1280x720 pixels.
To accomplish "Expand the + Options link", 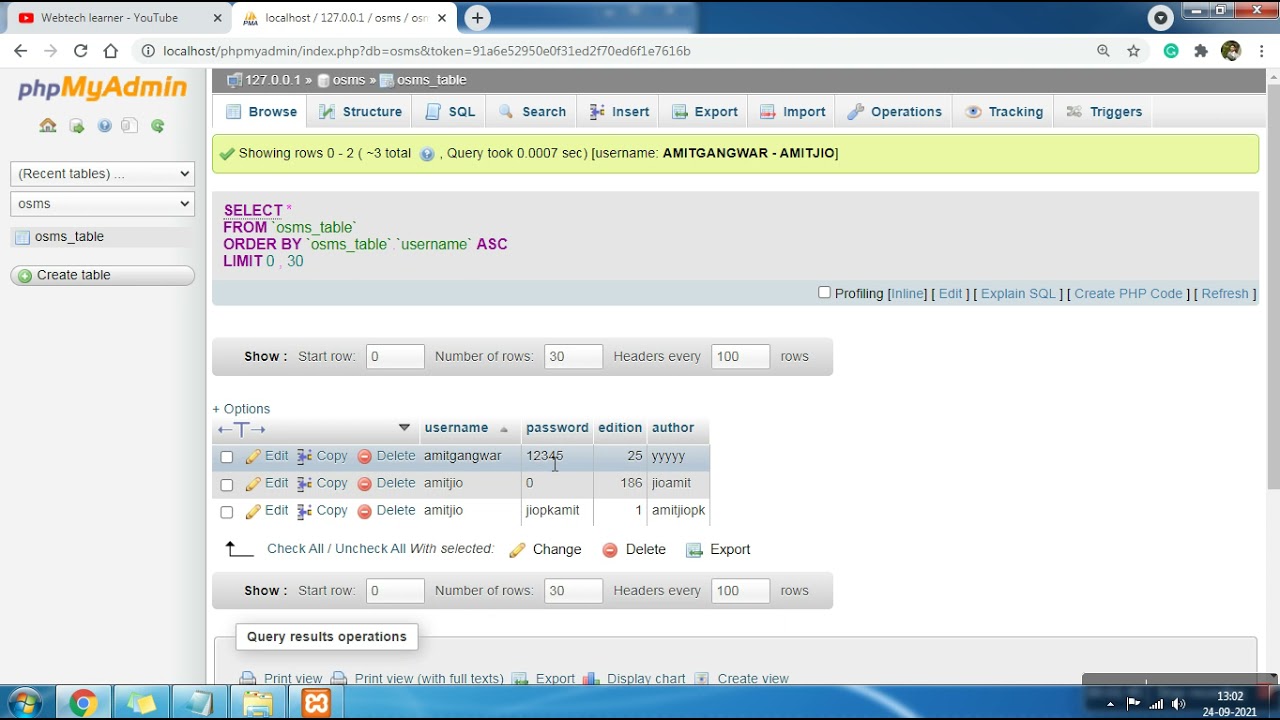I will click(241, 409).
